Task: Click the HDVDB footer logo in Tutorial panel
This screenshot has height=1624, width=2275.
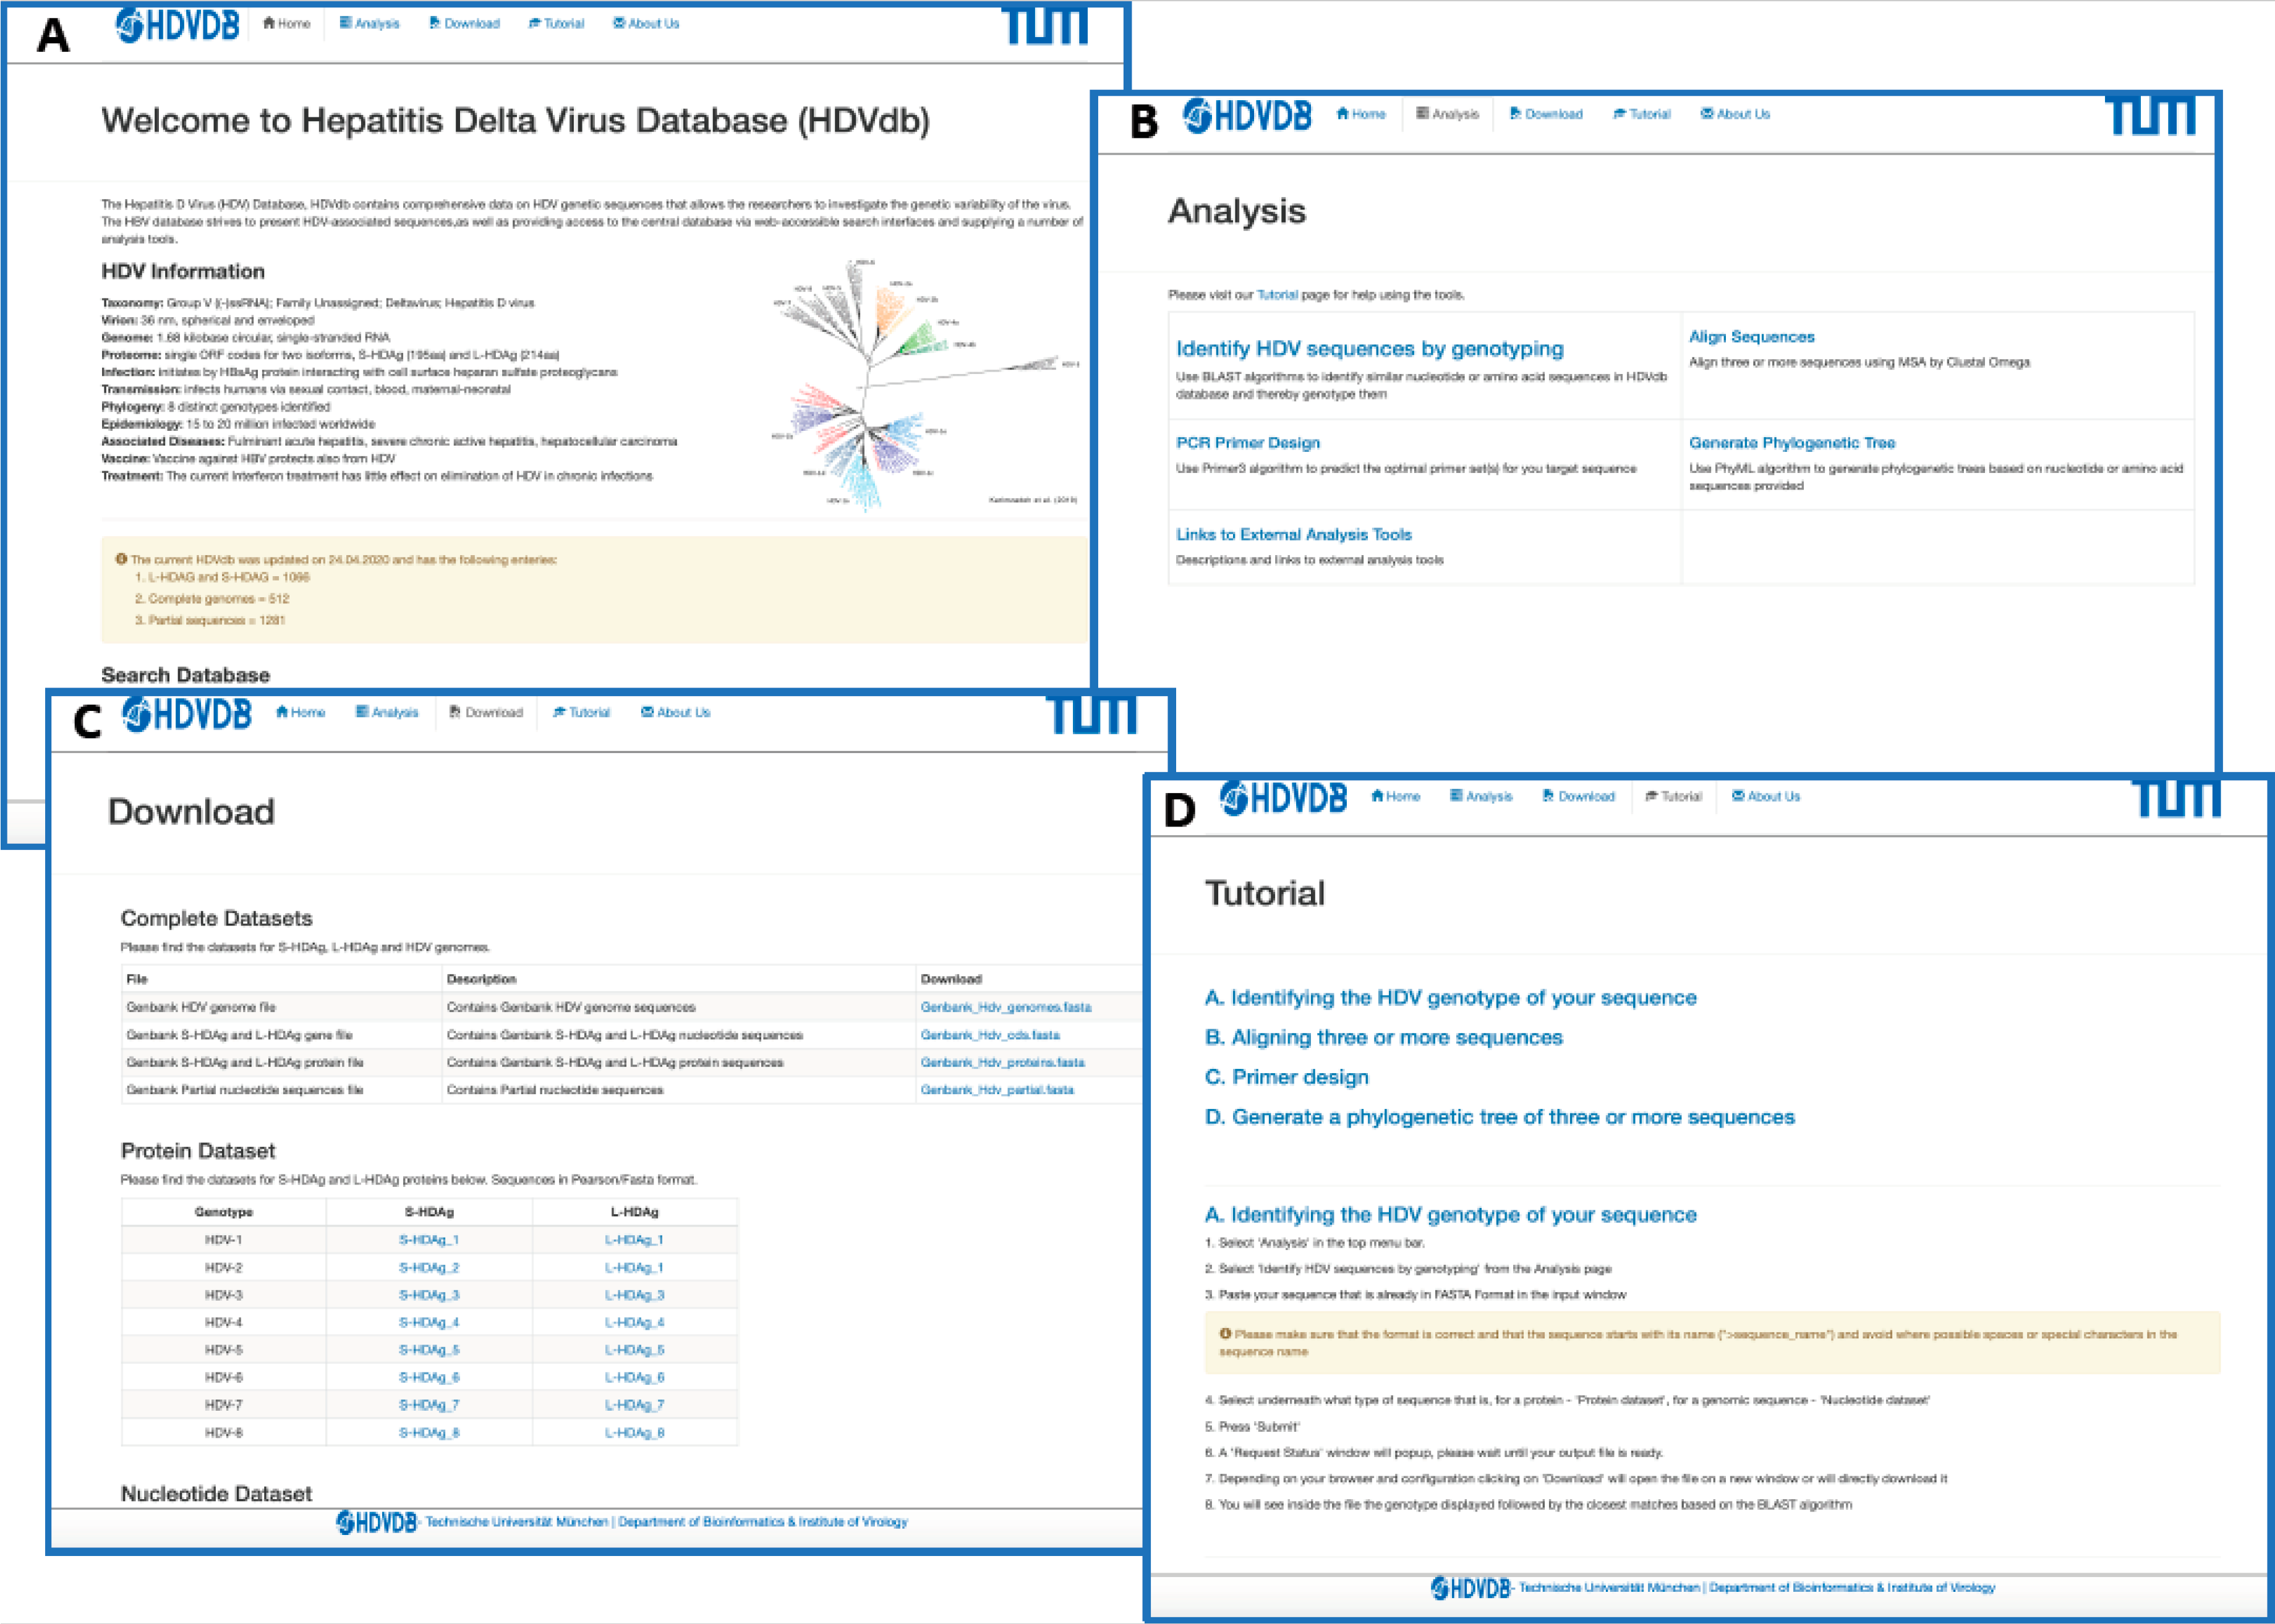Action: pos(1470,1588)
